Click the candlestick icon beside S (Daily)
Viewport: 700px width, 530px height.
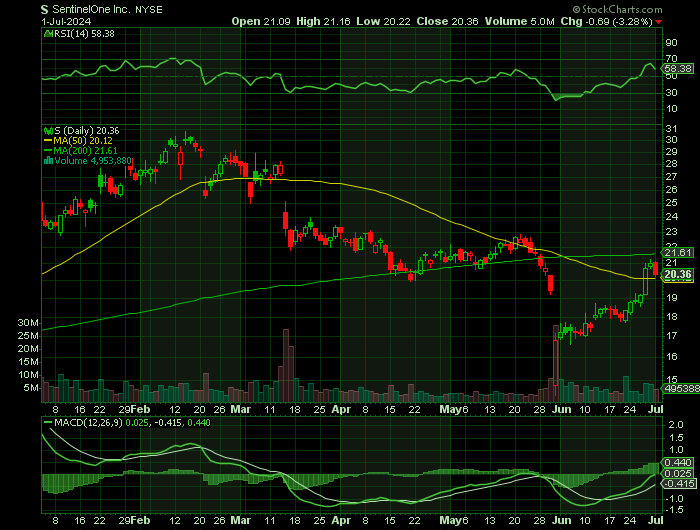[48, 131]
